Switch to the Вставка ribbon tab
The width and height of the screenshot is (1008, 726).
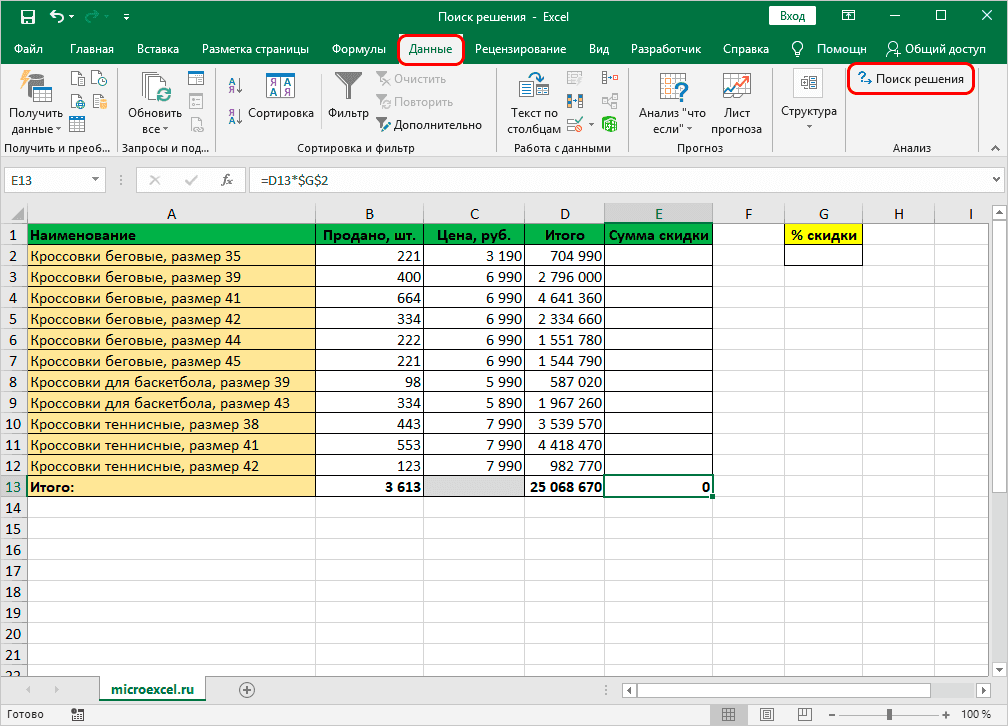158,49
